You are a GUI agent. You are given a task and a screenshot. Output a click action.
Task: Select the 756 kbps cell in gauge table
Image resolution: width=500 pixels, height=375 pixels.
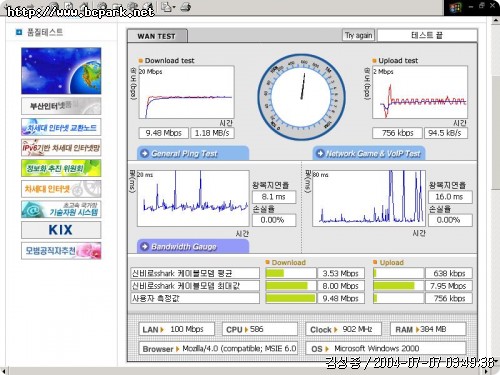(x=449, y=298)
